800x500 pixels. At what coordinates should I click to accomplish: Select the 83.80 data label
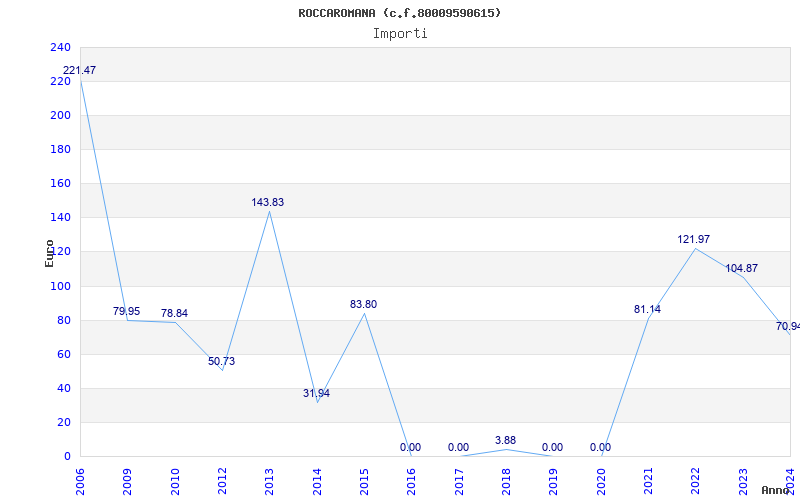[363, 305]
